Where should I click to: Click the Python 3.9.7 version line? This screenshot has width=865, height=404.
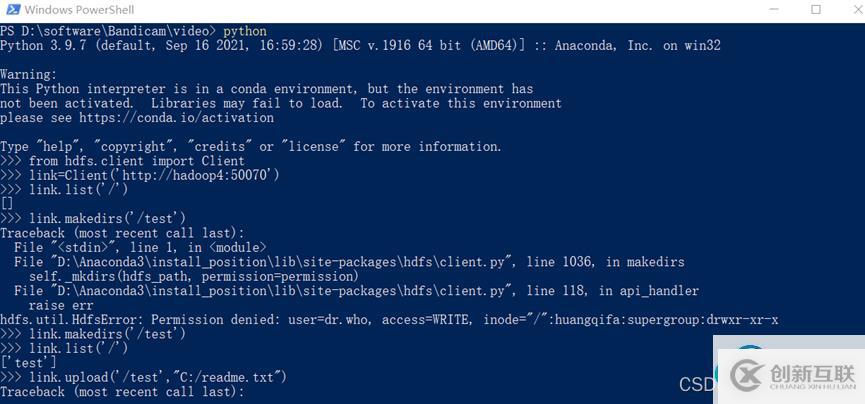[360, 46]
